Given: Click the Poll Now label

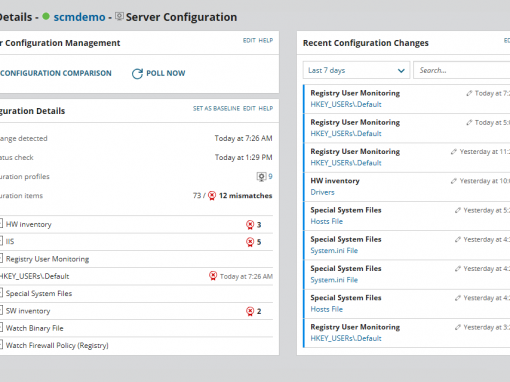Looking at the screenshot, I should coord(166,73).
